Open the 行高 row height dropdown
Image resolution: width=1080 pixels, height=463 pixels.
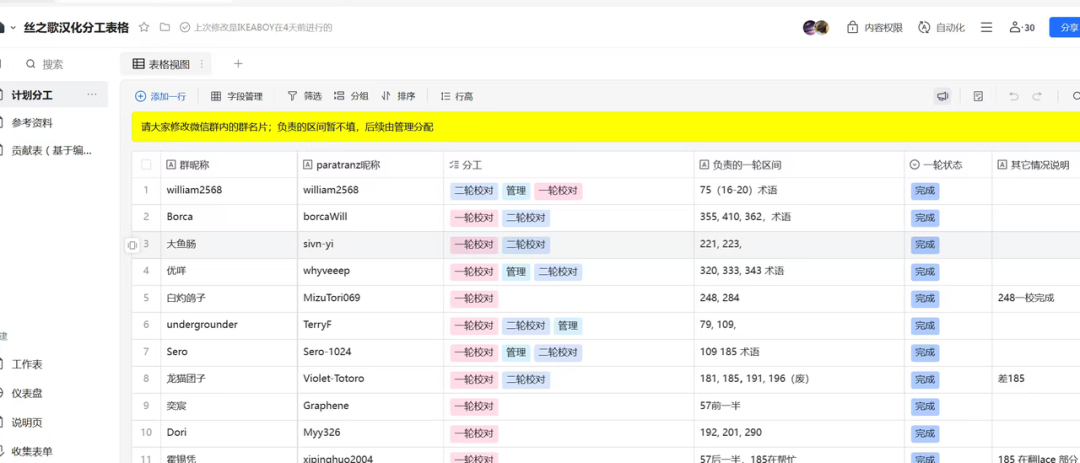pyautogui.click(x=456, y=96)
